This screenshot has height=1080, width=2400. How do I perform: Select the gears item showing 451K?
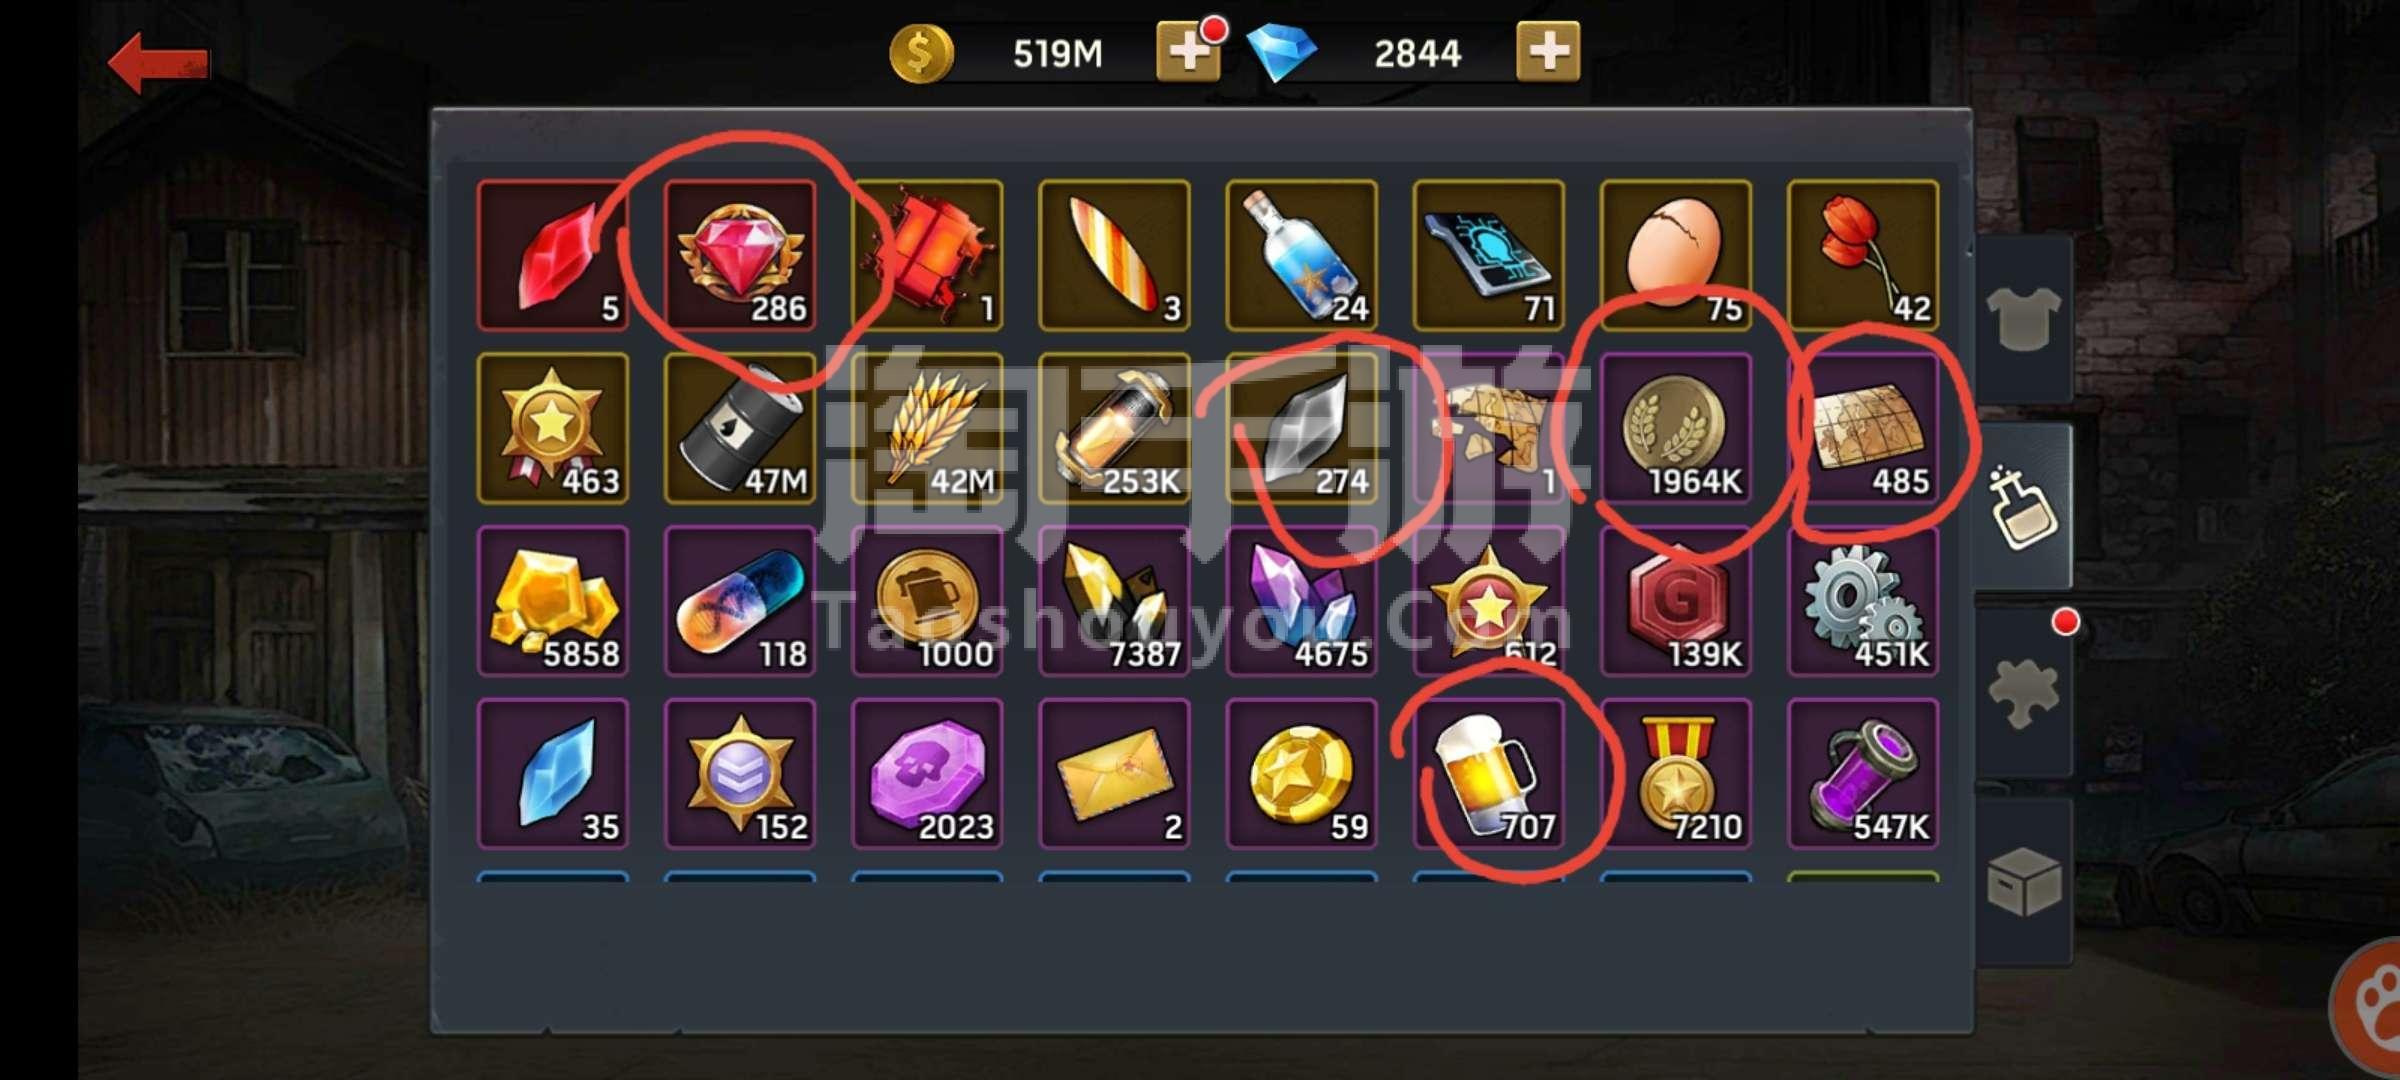pyautogui.click(x=1863, y=601)
